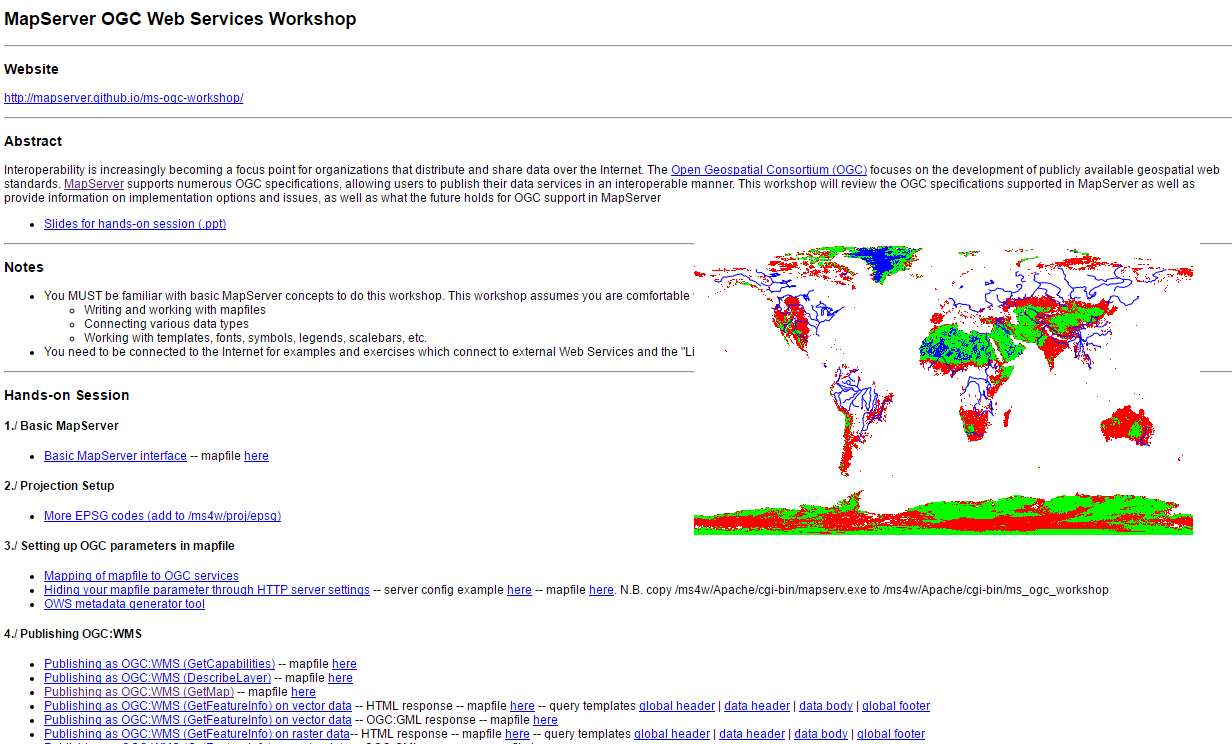Open the mapserver.github.io/ms-ogc-workshop website link
The height and width of the screenshot is (744, 1232).
pos(124,98)
